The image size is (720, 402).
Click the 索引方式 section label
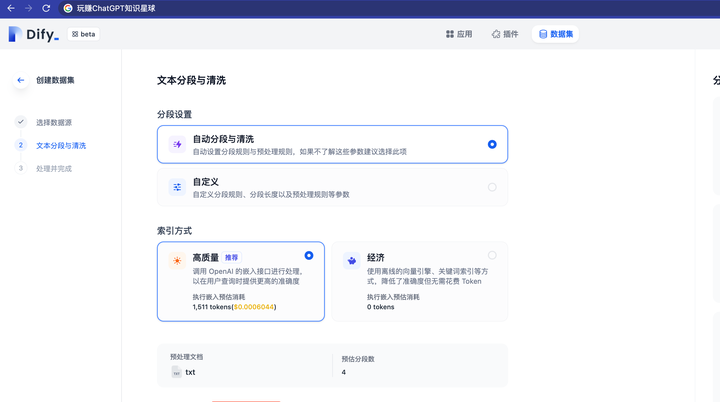click(174, 231)
